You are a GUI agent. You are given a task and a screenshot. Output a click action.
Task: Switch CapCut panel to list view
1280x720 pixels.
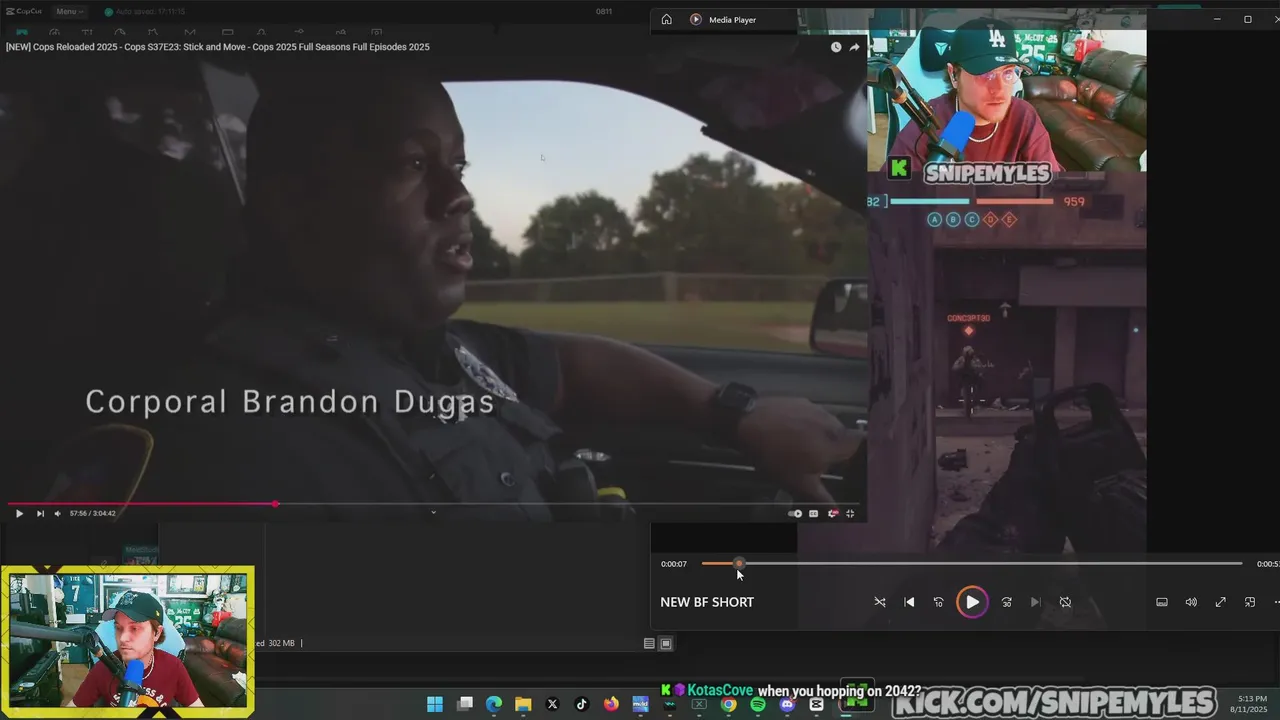pos(649,643)
